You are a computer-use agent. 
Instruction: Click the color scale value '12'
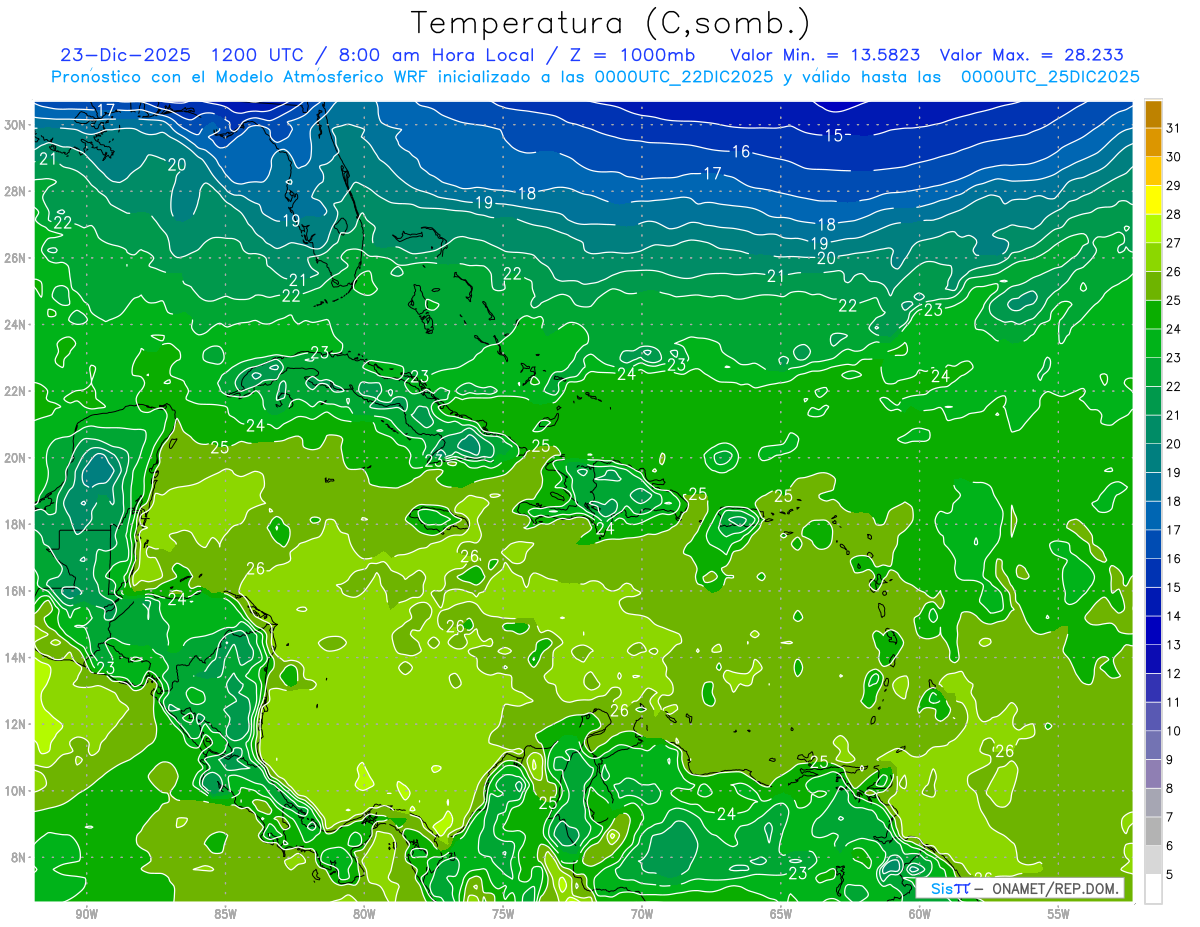point(1174,674)
